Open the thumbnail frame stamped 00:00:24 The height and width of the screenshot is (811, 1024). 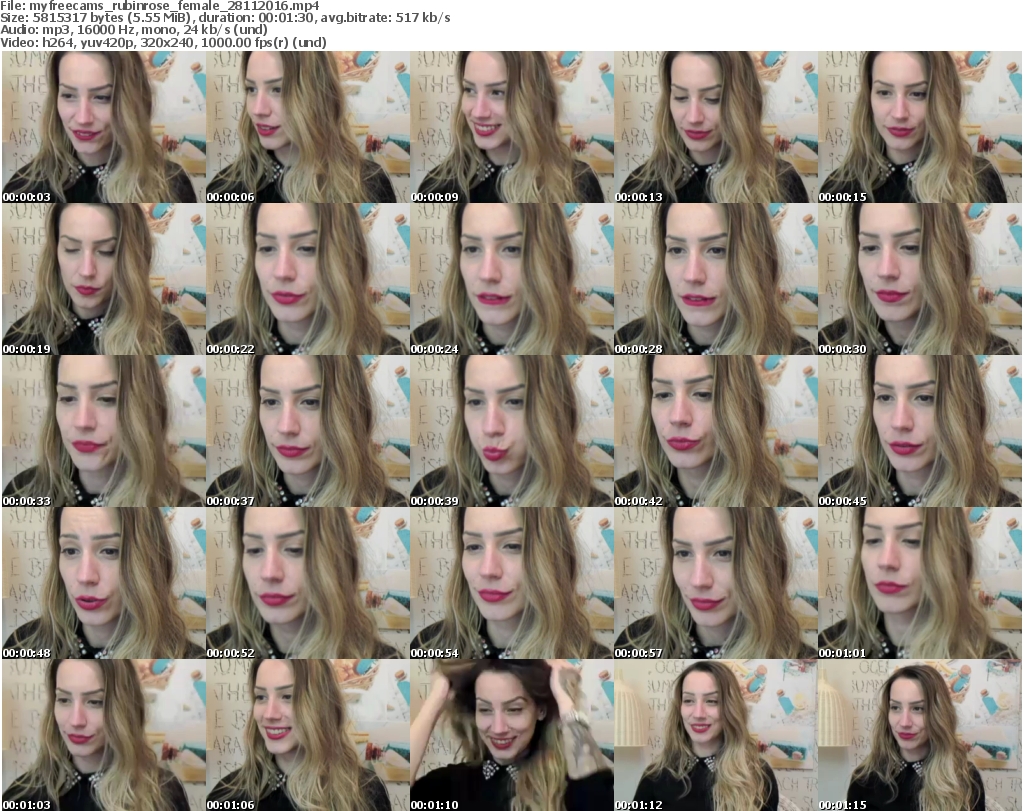pos(512,279)
